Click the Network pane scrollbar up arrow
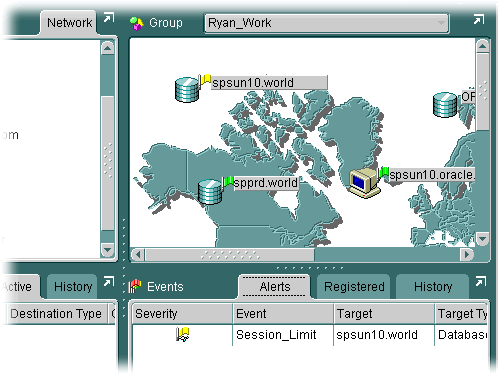Screen dimensions: 498x375 coord(107,48)
